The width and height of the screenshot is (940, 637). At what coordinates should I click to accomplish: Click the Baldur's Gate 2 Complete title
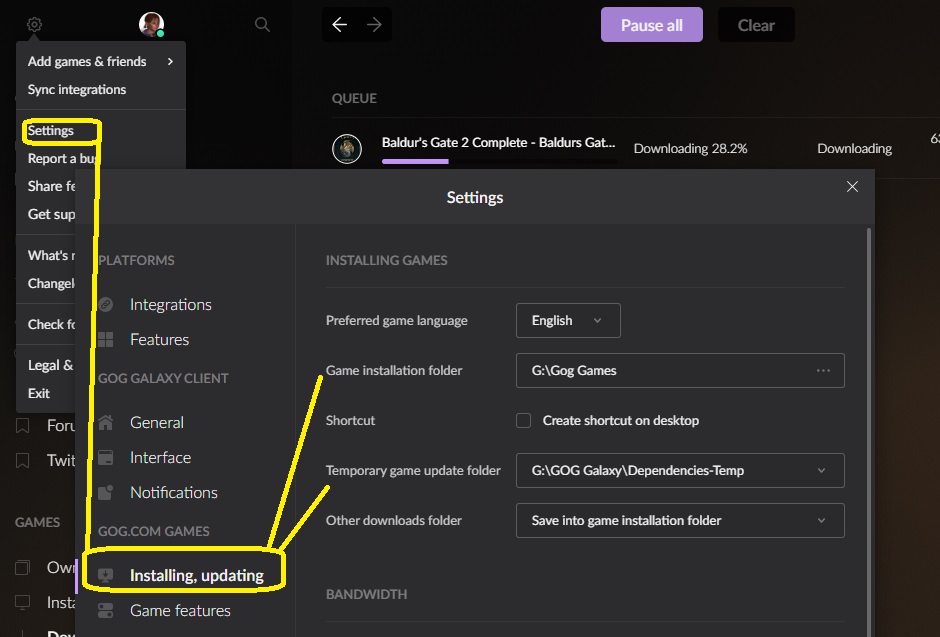(499, 143)
